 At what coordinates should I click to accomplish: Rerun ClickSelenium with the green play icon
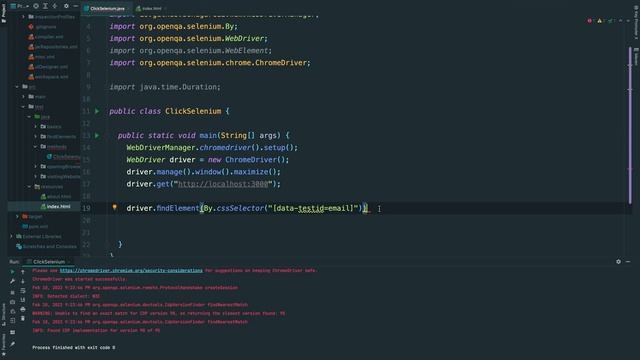[x=13, y=271]
